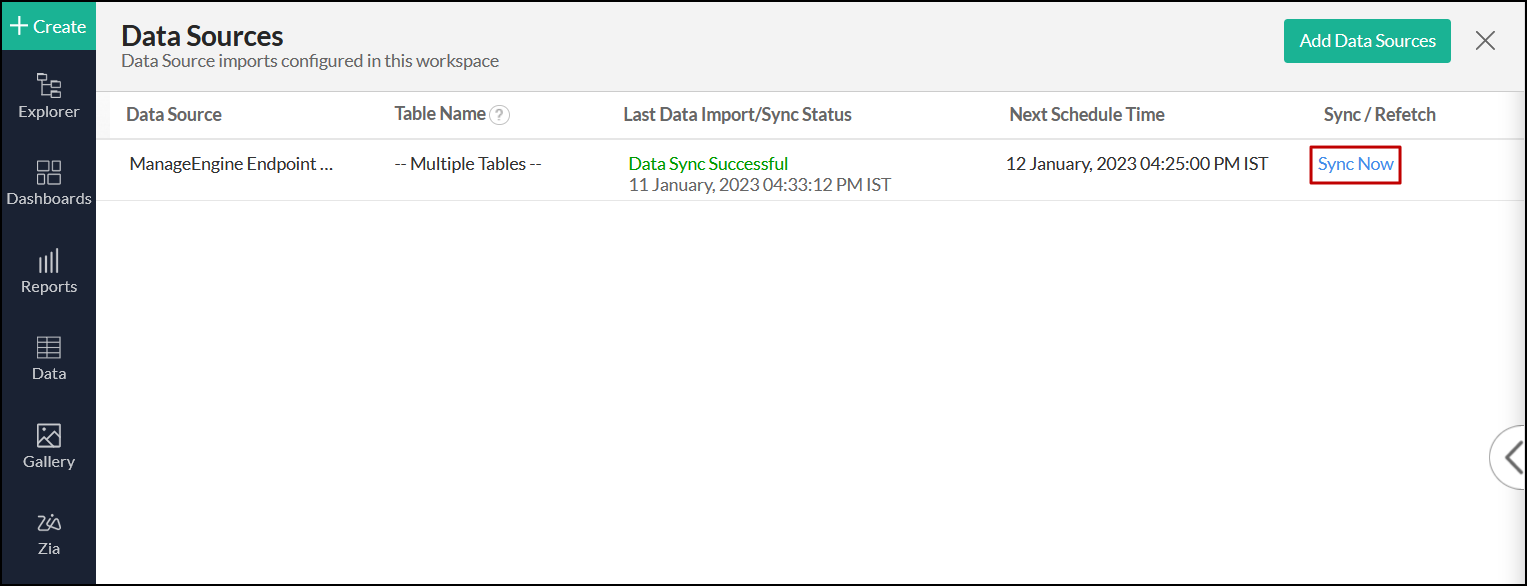Close the Data Sources dialog
Image resolution: width=1527 pixels, height=586 pixels.
pos(1485,41)
